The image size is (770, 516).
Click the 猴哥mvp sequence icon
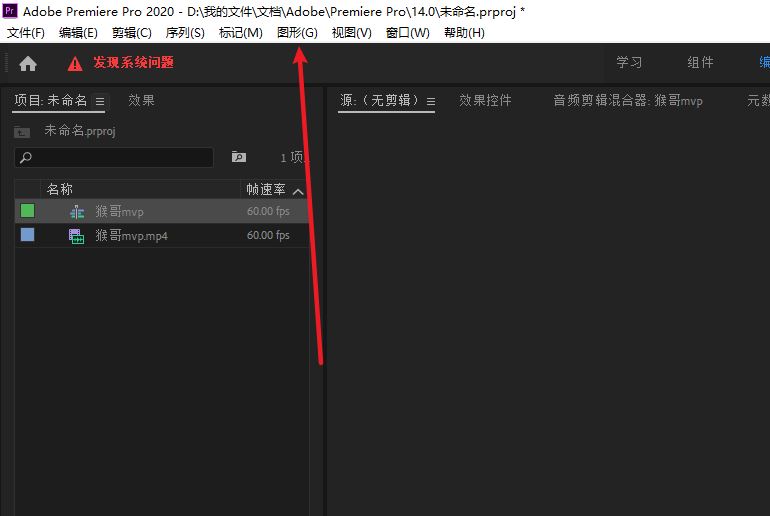click(77, 211)
